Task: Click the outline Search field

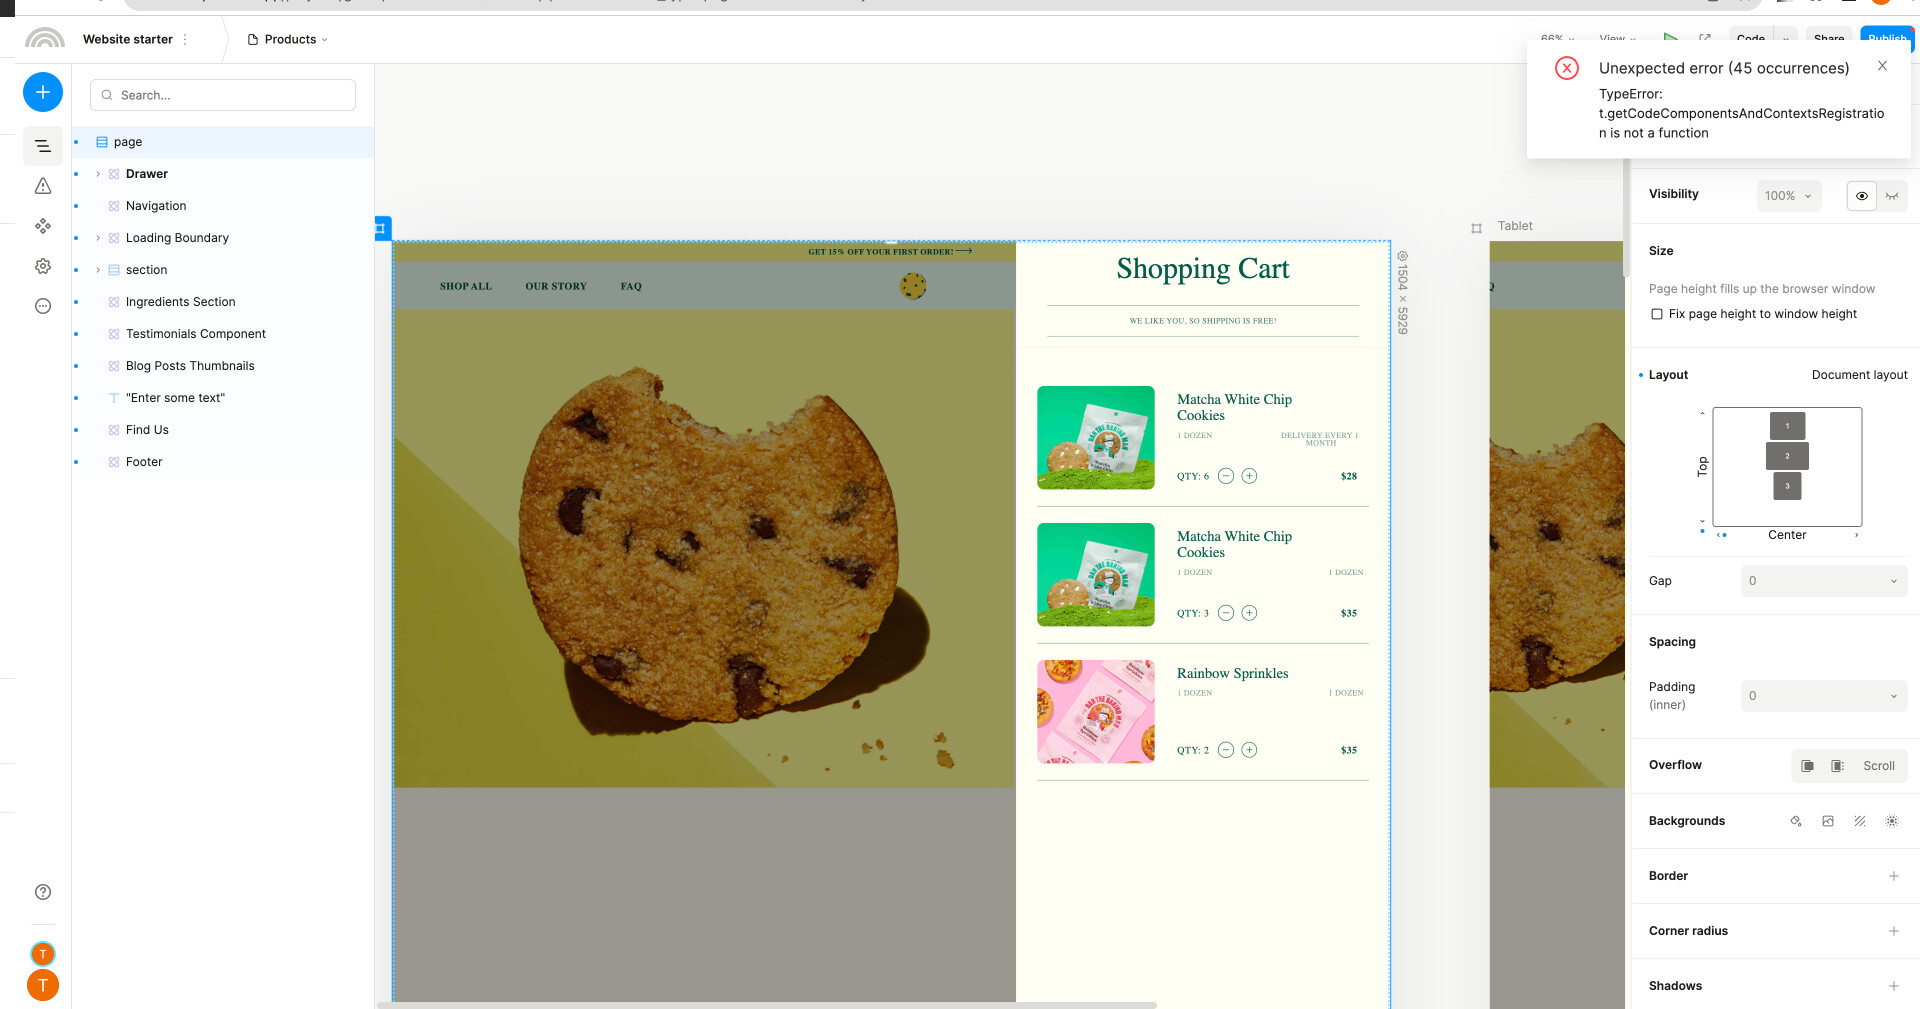Action: (223, 95)
